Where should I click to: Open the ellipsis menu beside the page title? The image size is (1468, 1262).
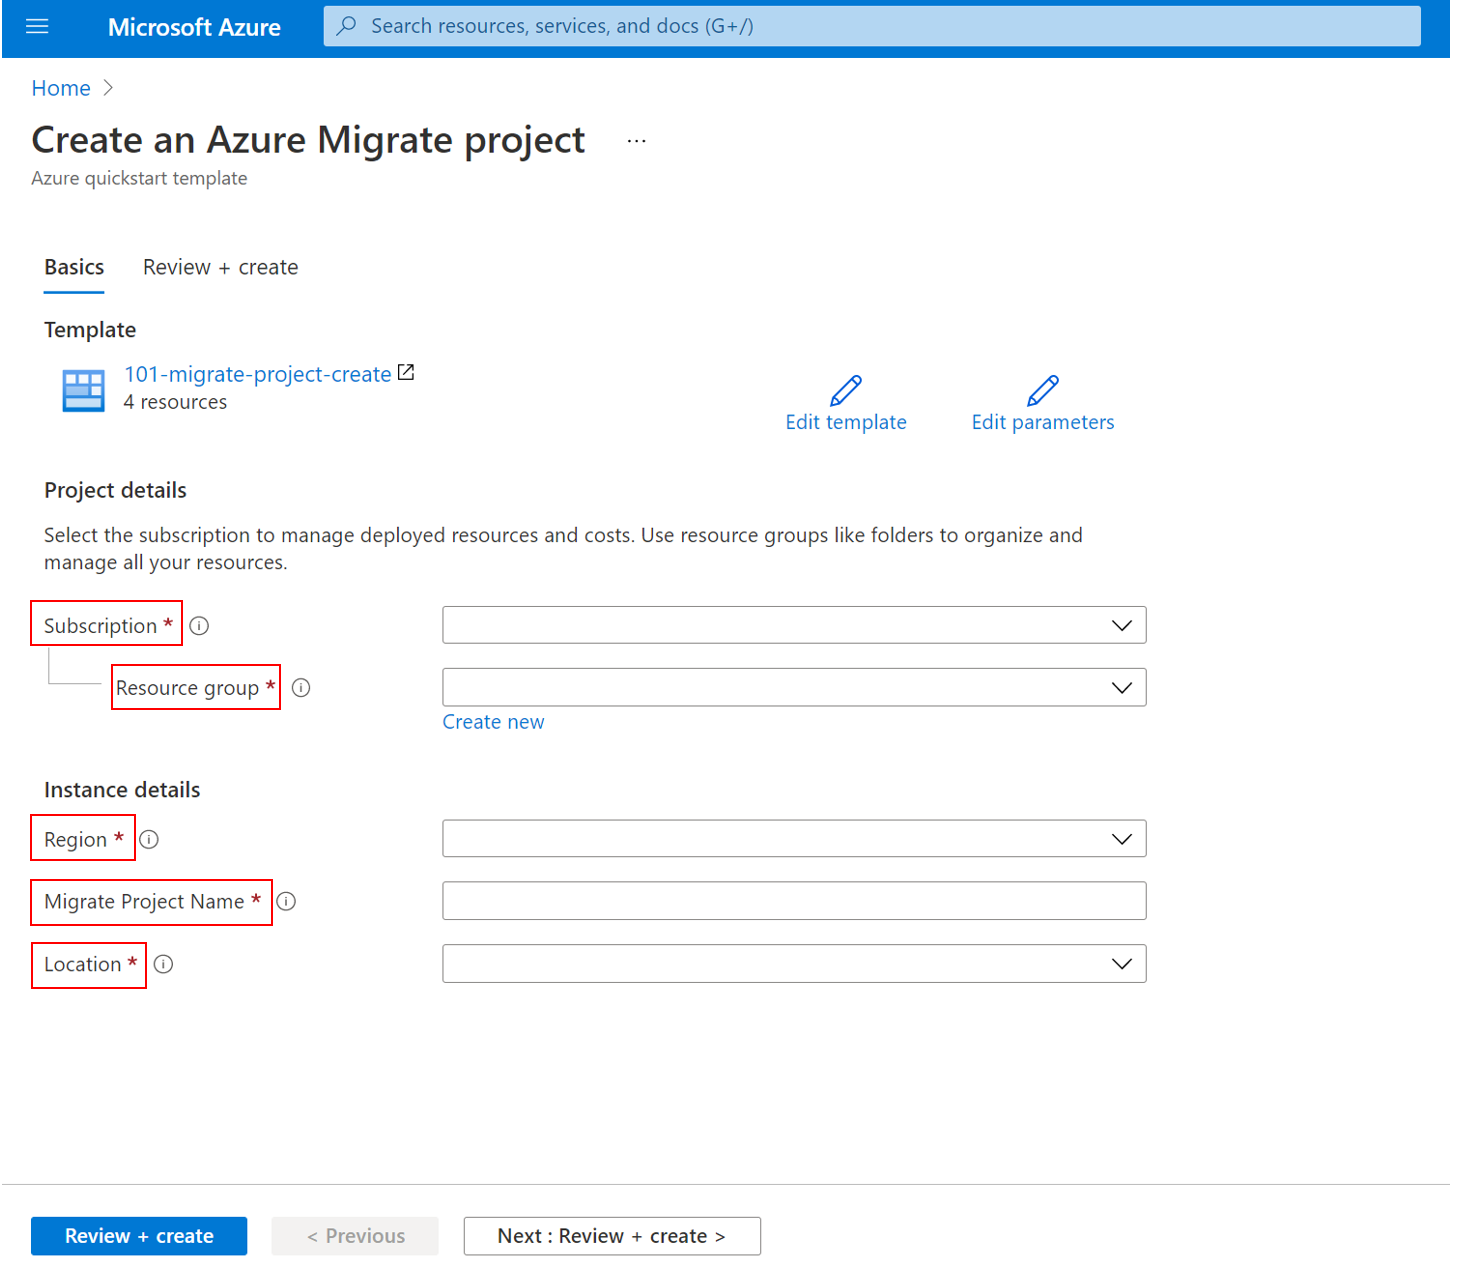coord(637,140)
